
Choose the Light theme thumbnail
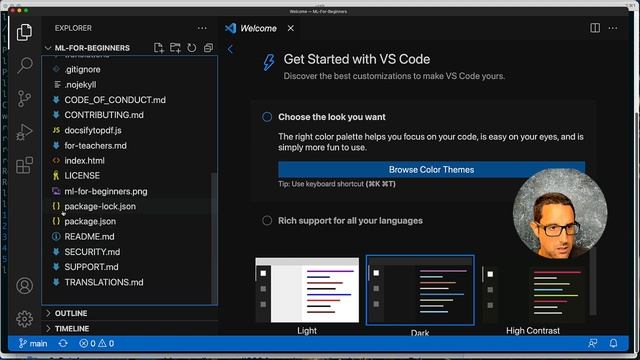tap(307, 290)
